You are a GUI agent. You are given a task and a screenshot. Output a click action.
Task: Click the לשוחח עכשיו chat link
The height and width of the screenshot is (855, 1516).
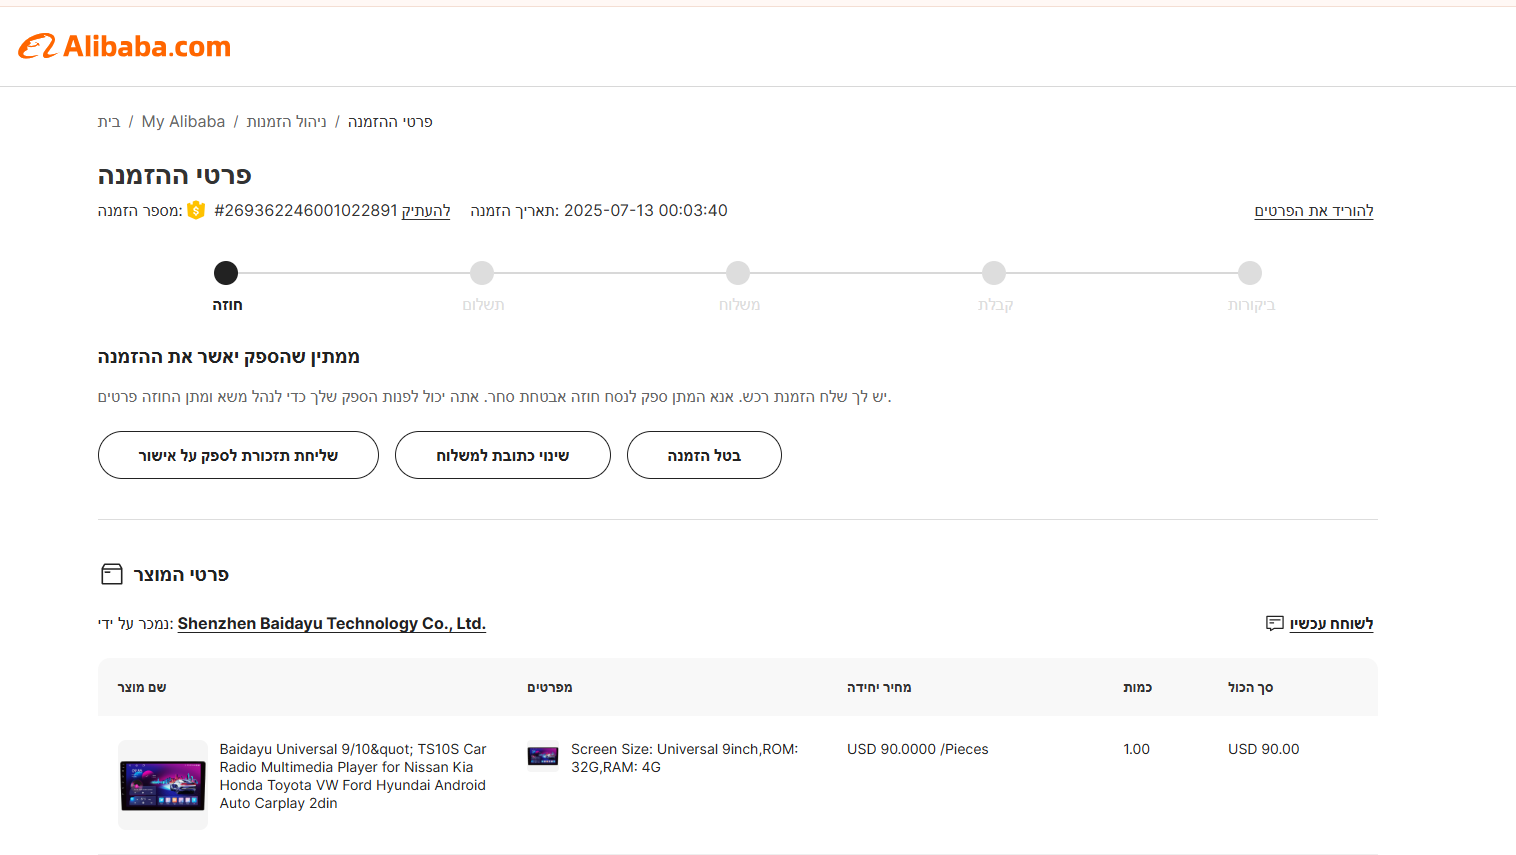1331,623
